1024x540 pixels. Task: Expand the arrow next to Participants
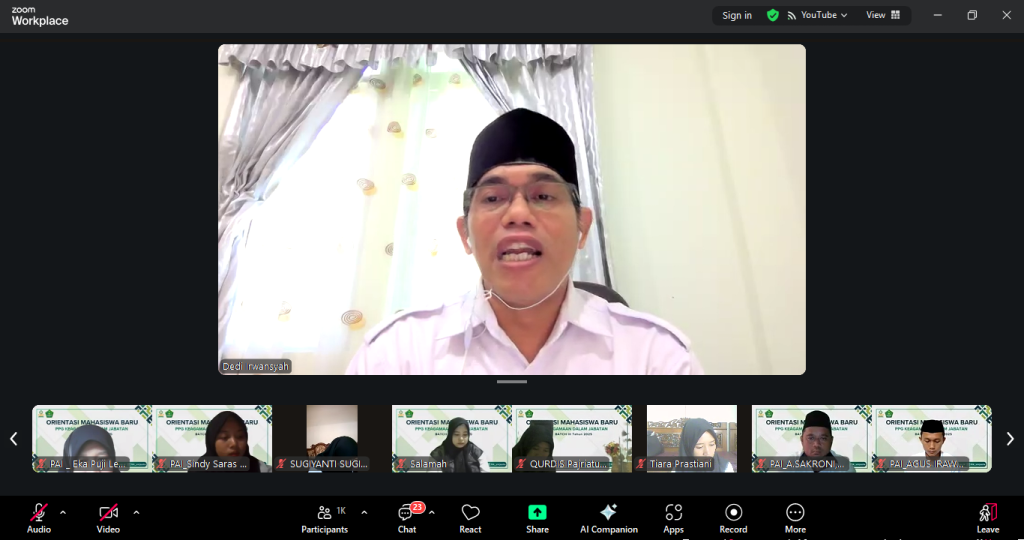(x=364, y=512)
